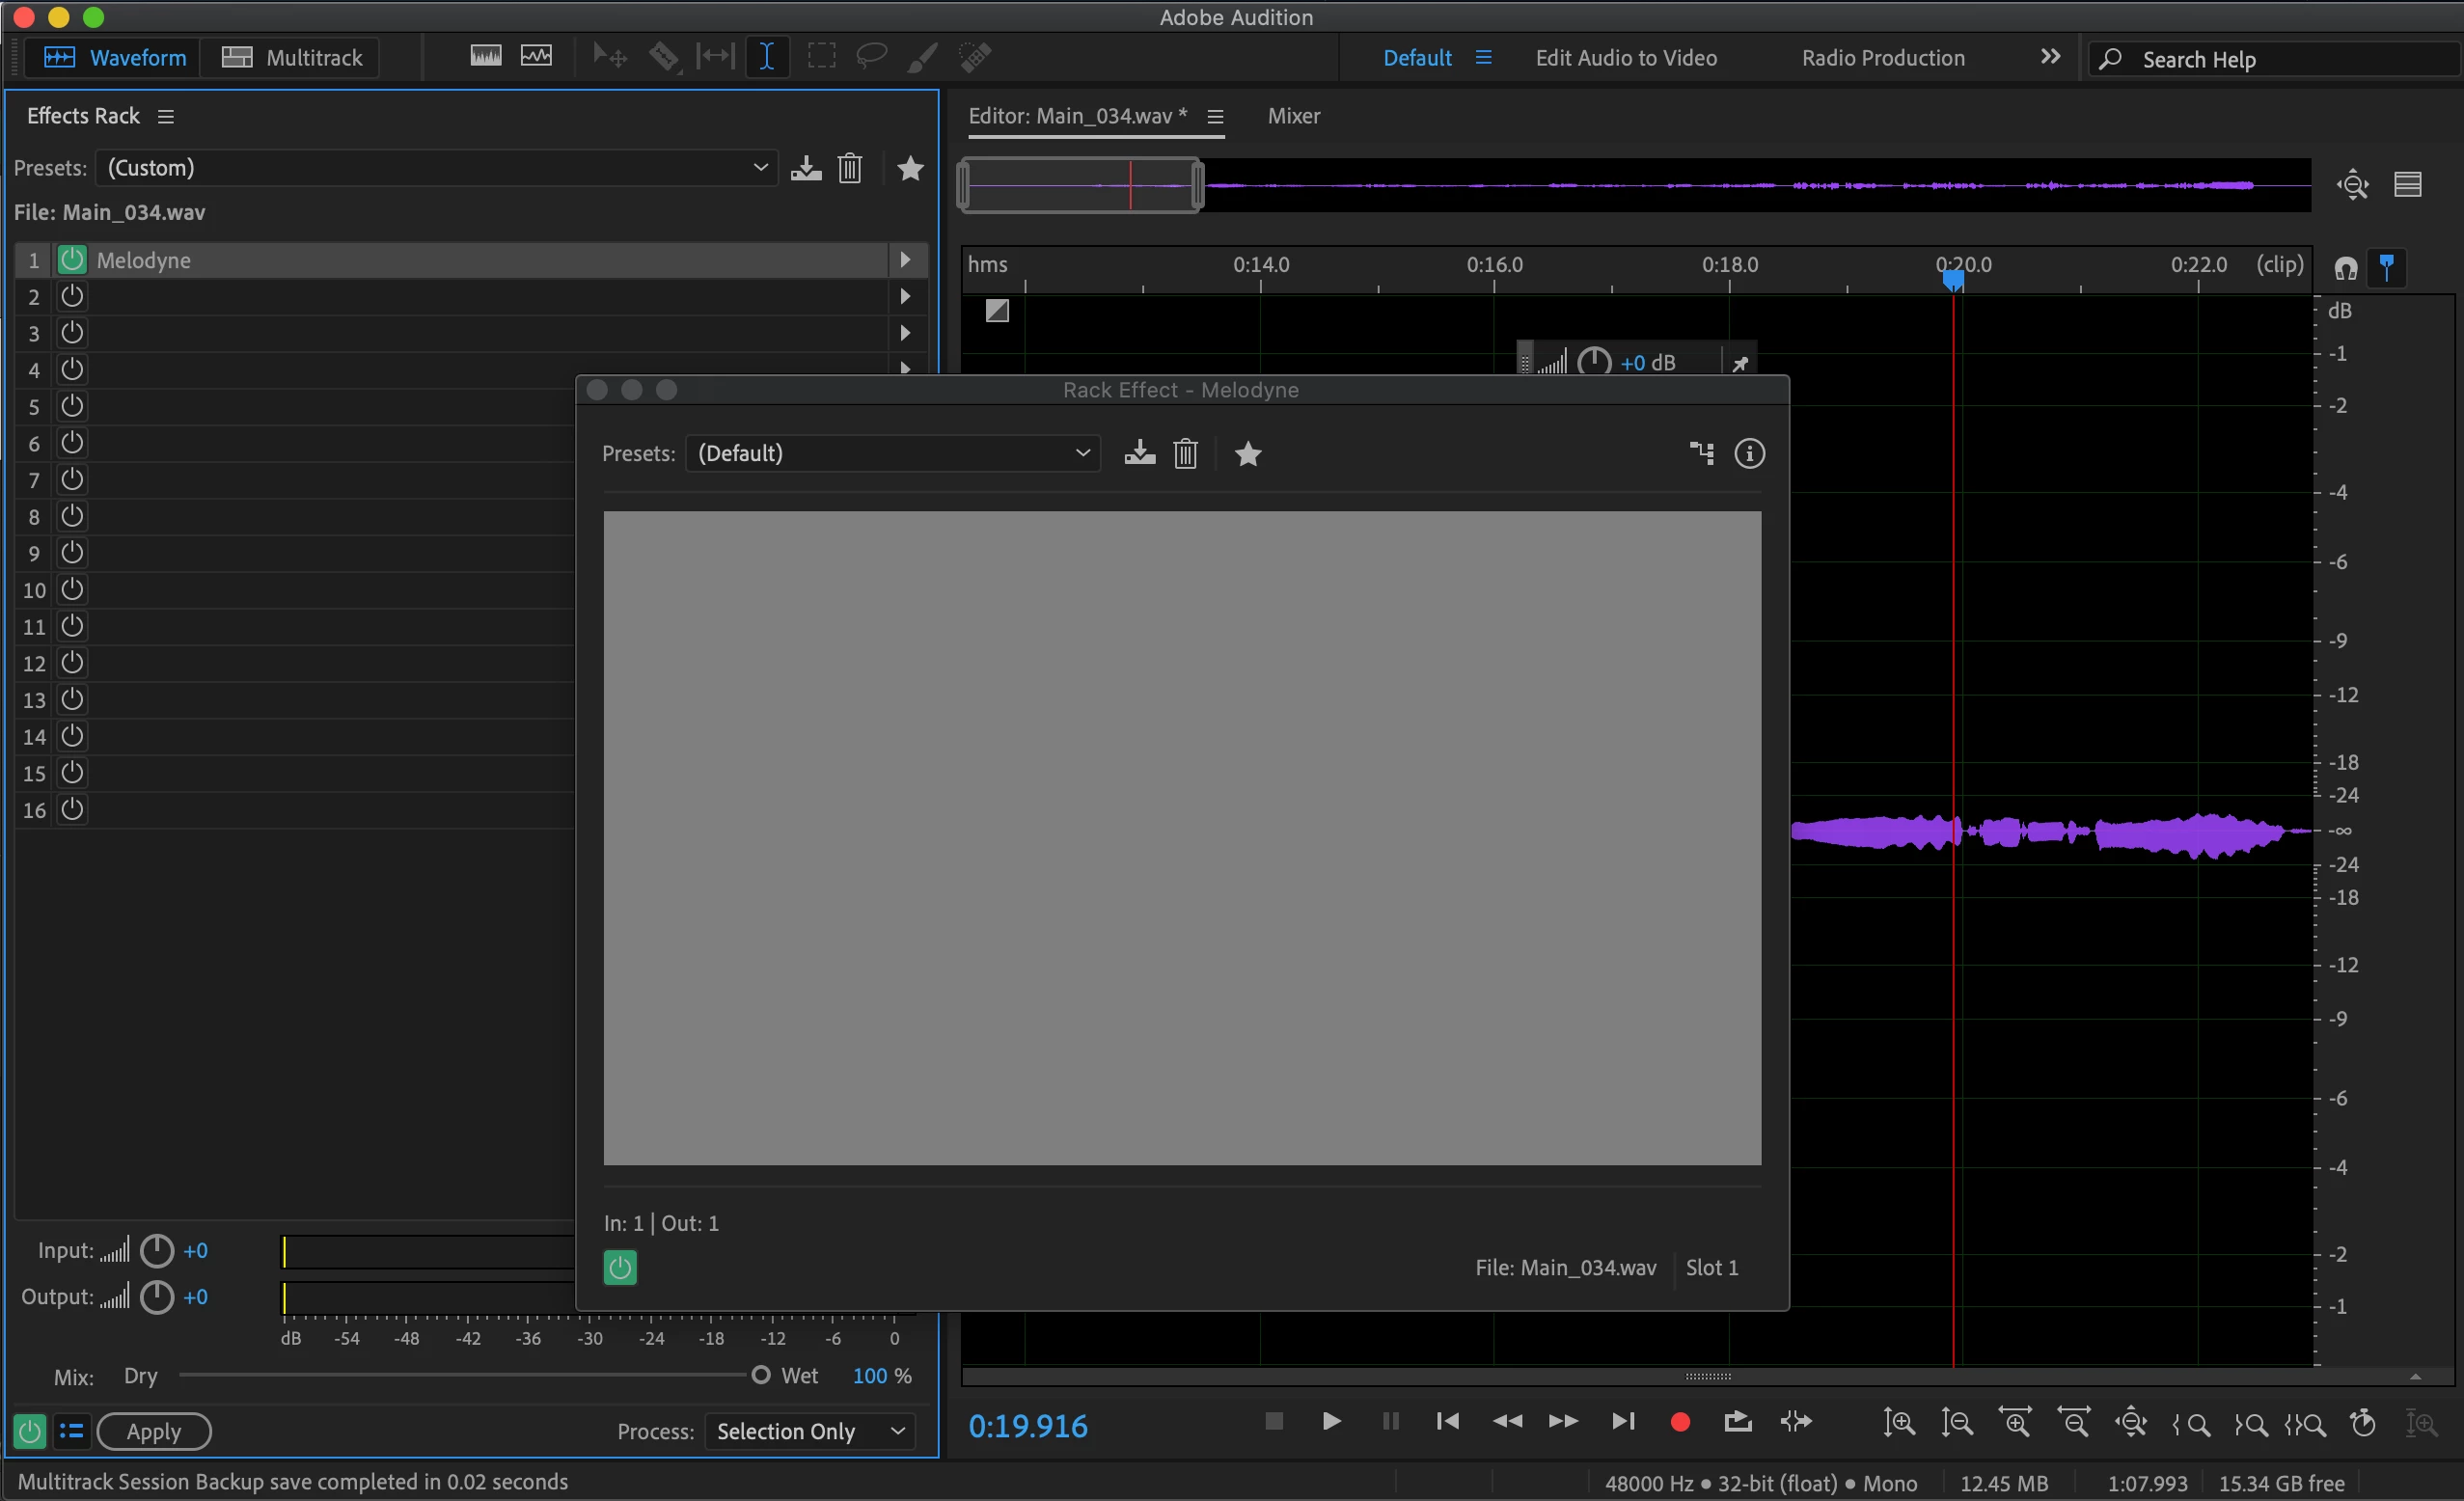Select the Time Selection tool
The height and width of the screenshot is (1501, 2464).
coord(766,57)
